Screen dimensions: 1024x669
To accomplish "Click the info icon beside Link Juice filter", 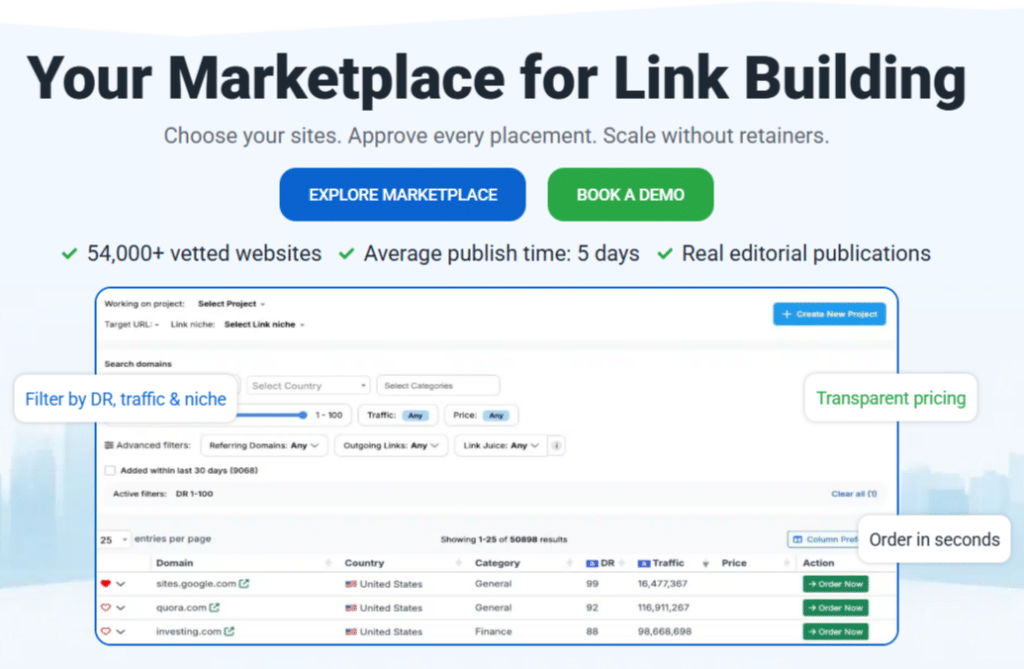I will point(556,445).
